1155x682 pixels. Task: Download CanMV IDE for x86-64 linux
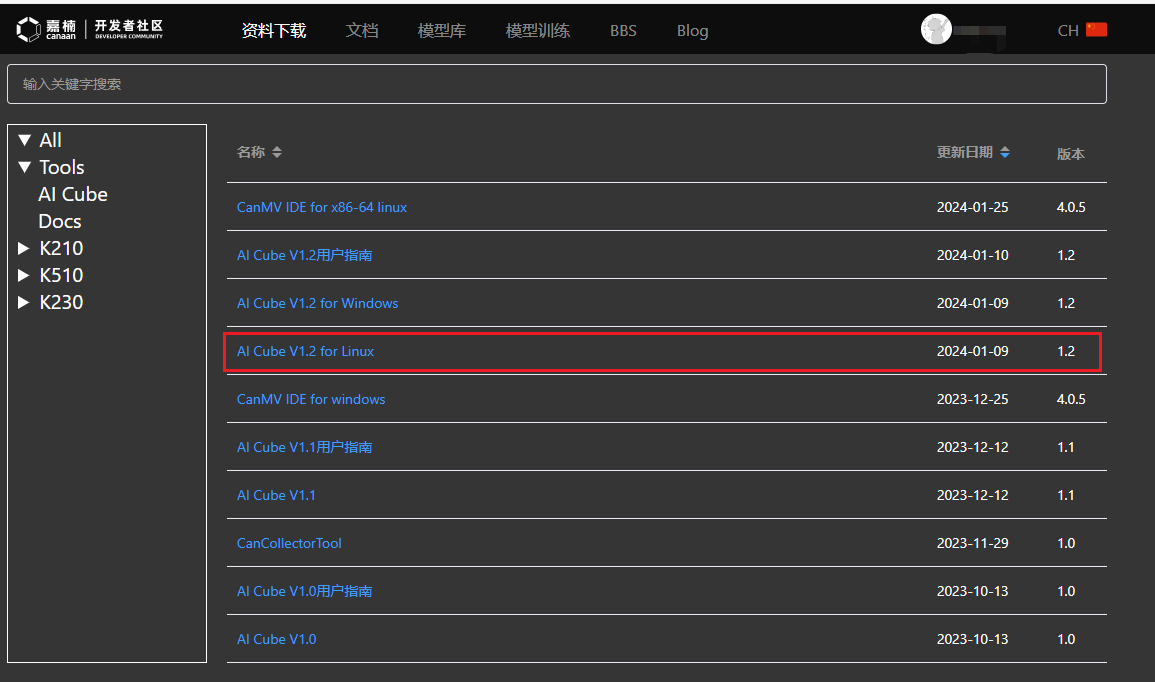pyautogui.click(x=322, y=207)
